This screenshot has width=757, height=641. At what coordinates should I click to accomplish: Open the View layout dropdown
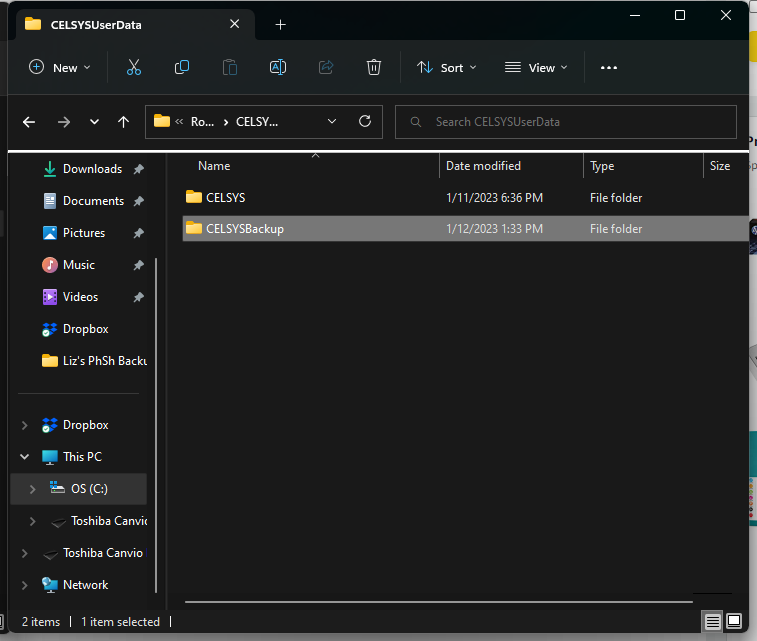tap(536, 67)
